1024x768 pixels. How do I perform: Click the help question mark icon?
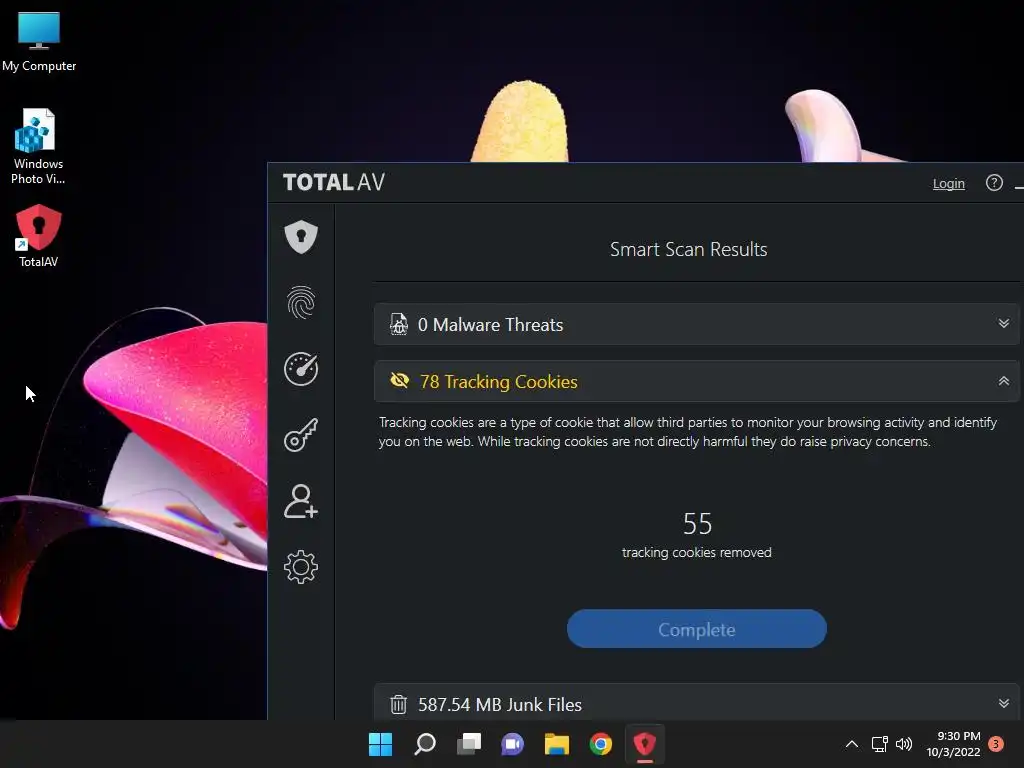point(994,183)
